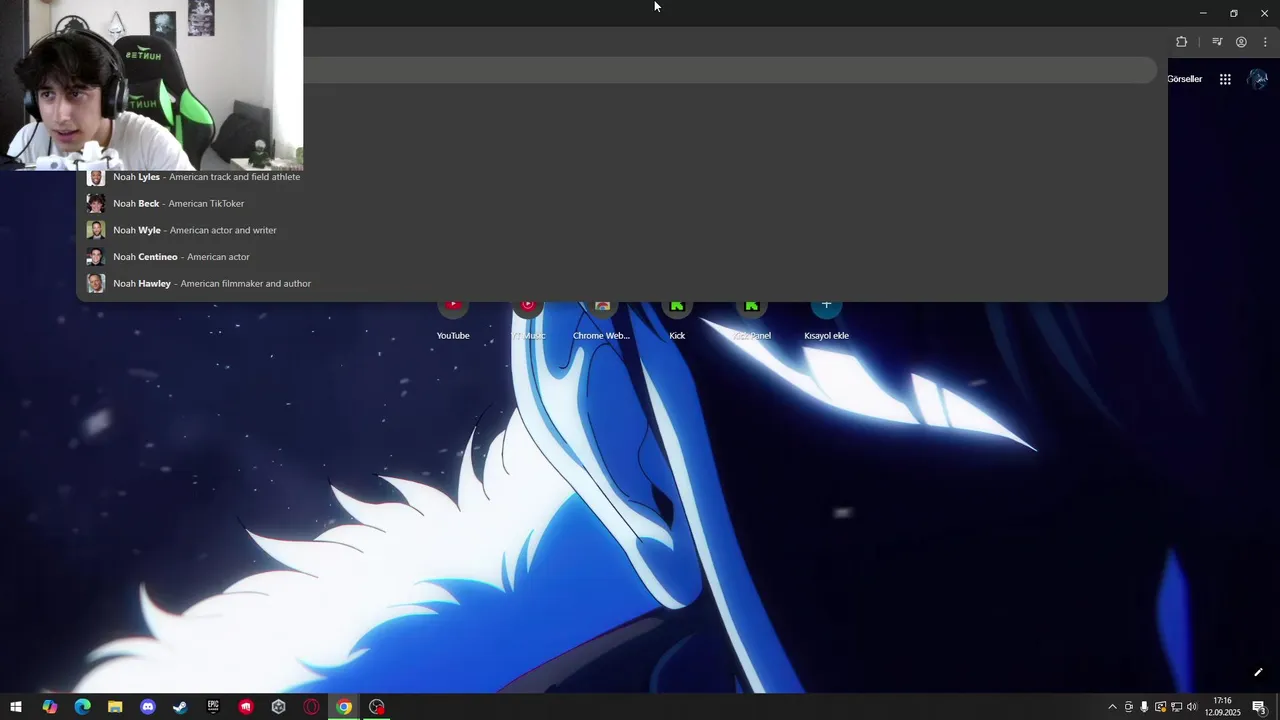Restore down the Chrome window
Viewport: 1280px width, 720px height.
click(1234, 13)
